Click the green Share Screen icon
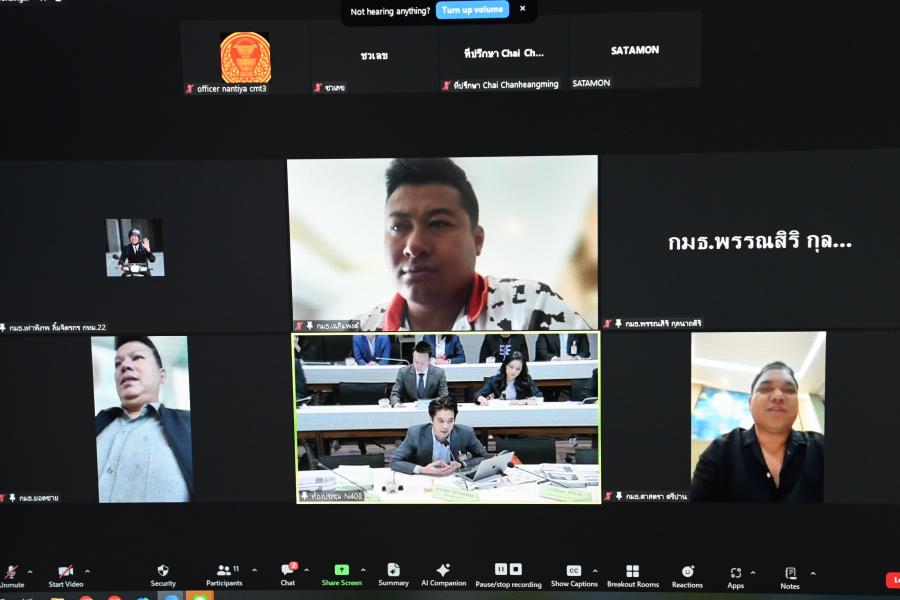The width and height of the screenshot is (900, 600). click(342, 570)
